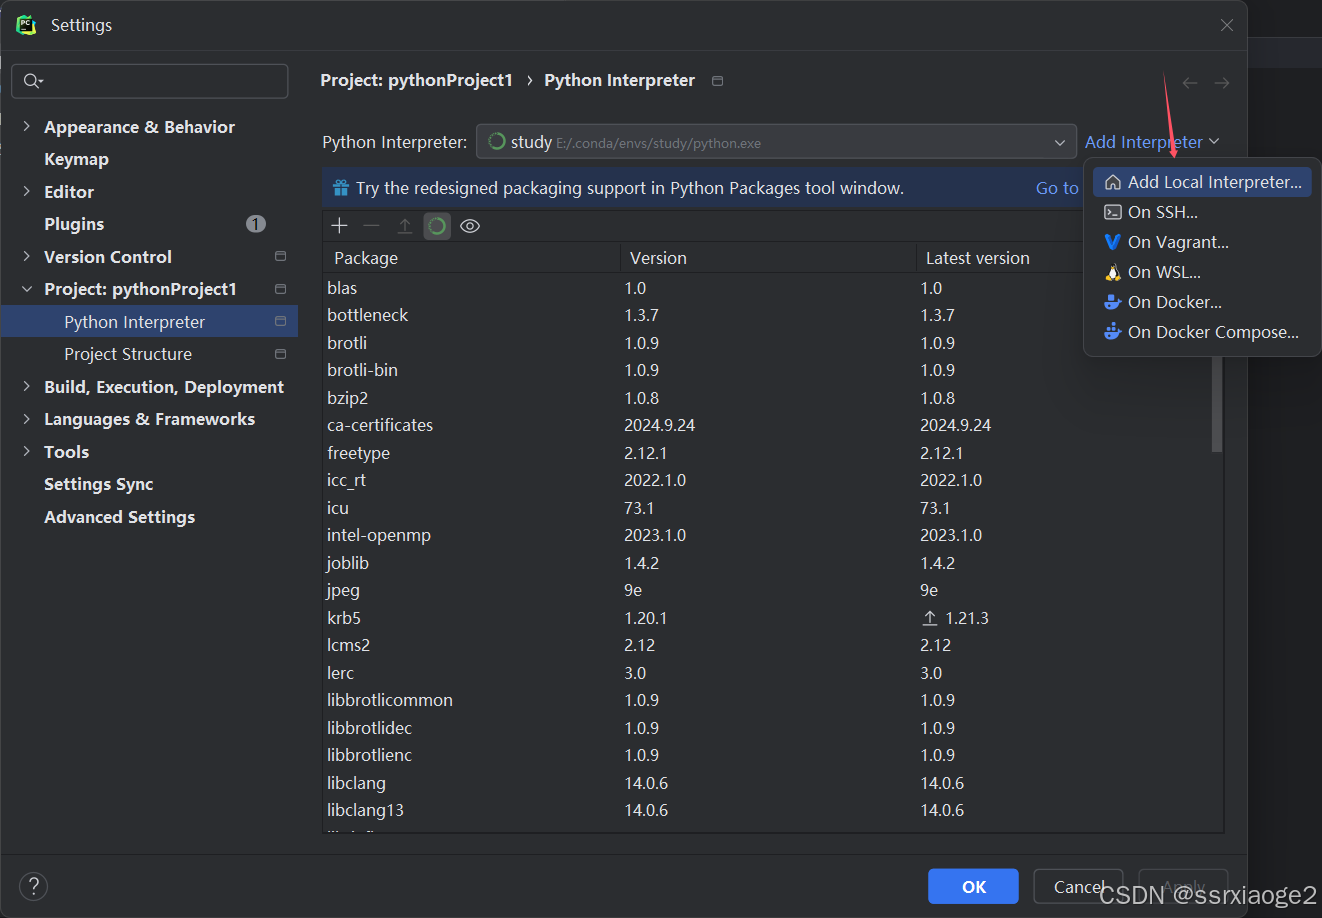This screenshot has height=918, width=1322.
Task: Toggle the show early releases eye icon
Action: (x=470, y=226)
